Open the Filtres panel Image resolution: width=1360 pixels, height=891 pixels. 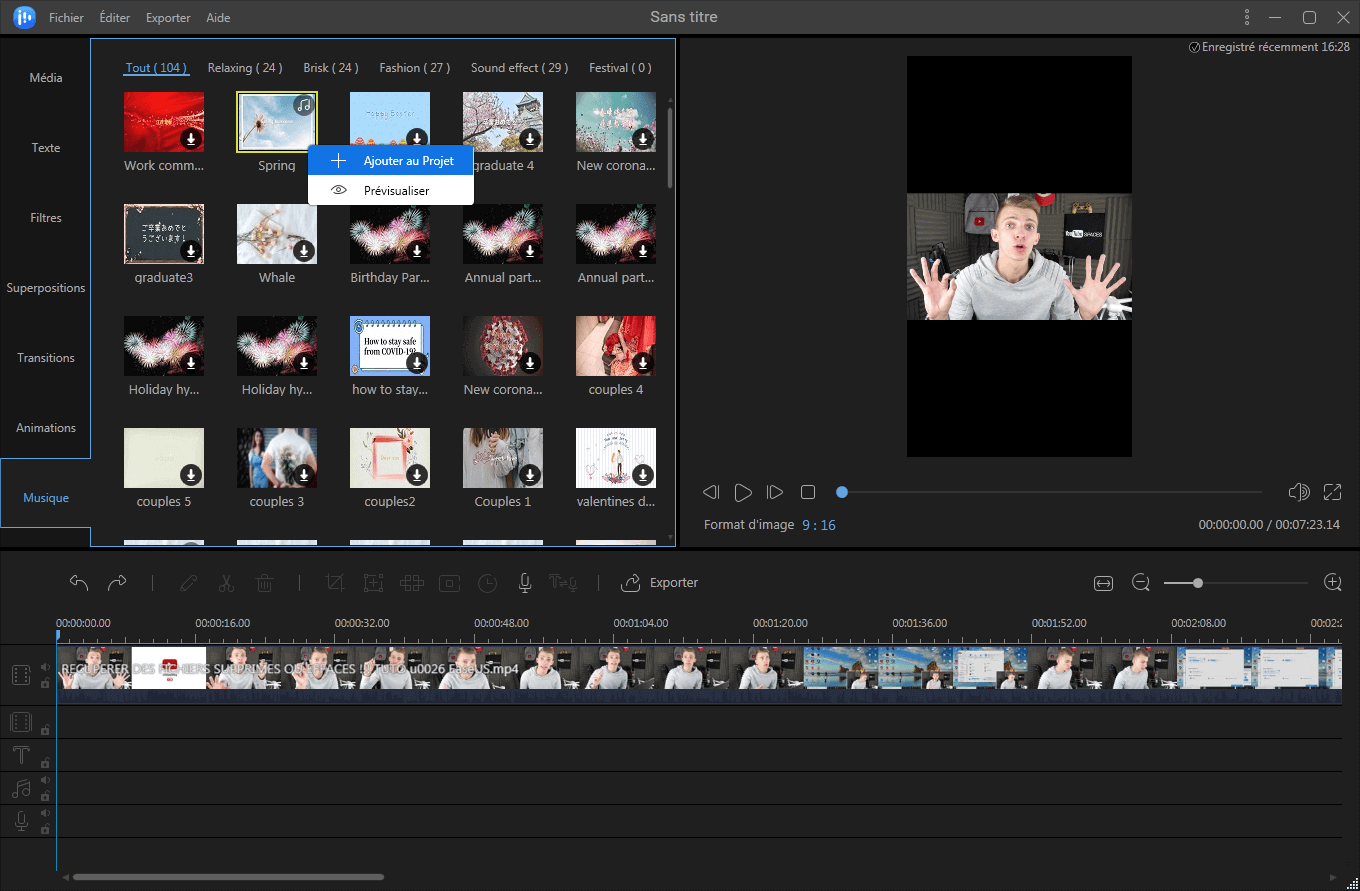point(45,218)
